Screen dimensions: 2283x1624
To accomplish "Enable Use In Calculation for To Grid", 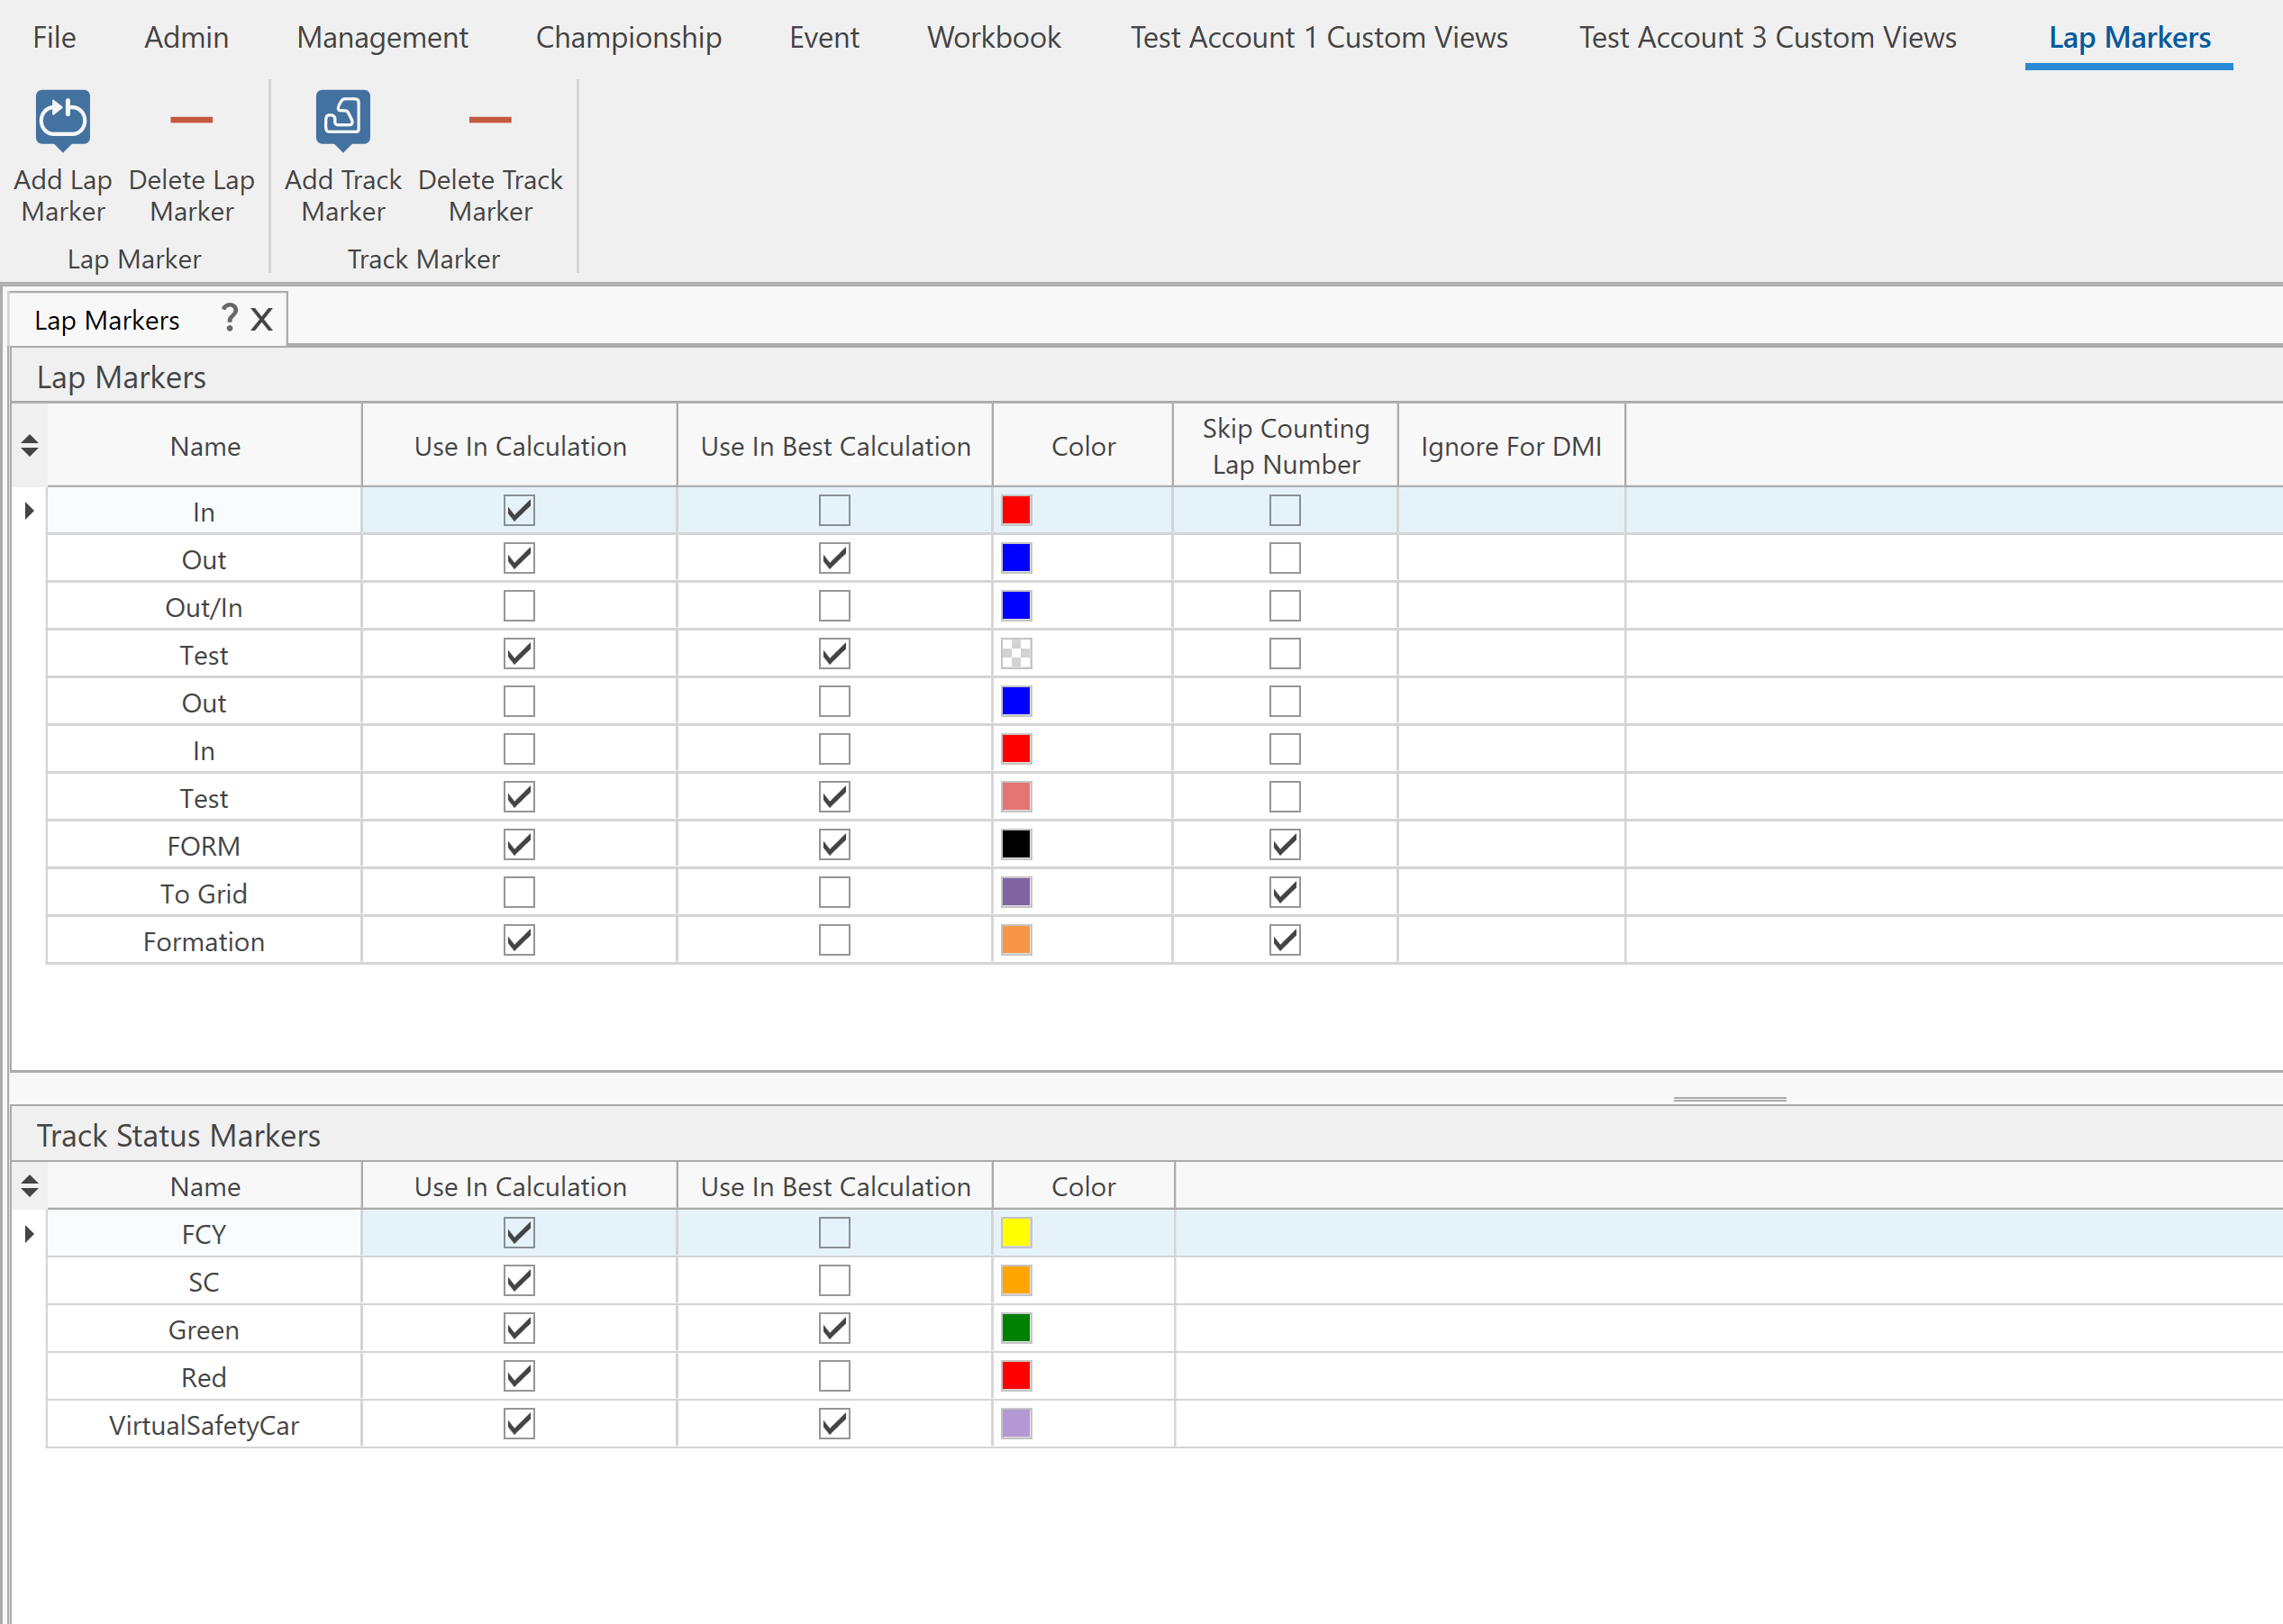I will (x=519, y=893).
